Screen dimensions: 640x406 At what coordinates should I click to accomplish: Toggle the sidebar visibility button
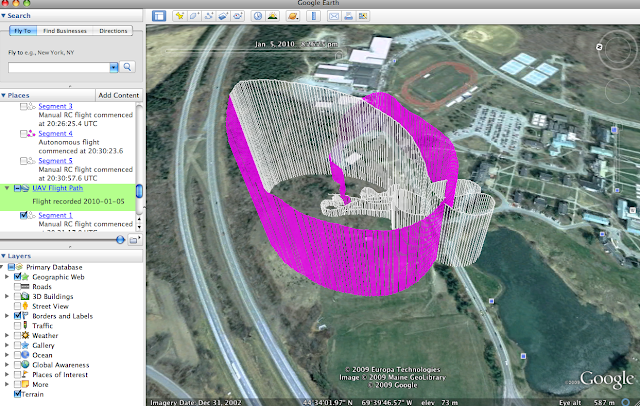(x=159, y=16)
